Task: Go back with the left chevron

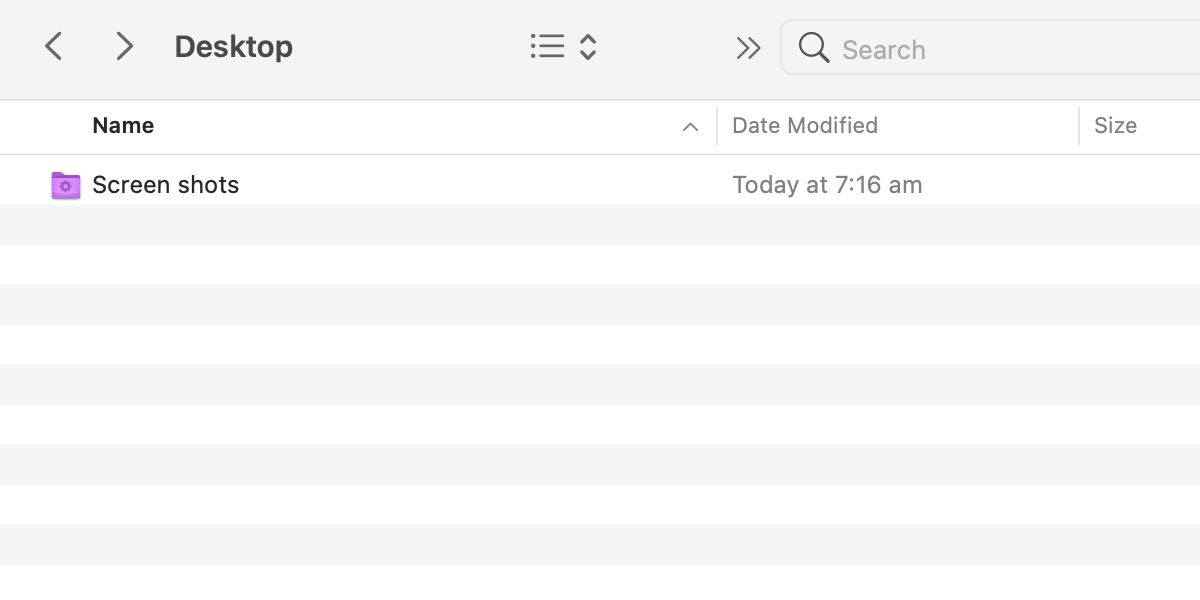Action: [54, 46]
